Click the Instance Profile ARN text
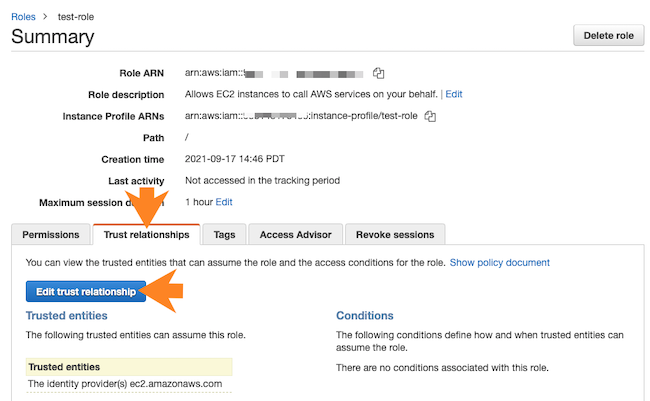Image resolution: width=650 pixels, height=401 pixels. (x=302, y=116)
